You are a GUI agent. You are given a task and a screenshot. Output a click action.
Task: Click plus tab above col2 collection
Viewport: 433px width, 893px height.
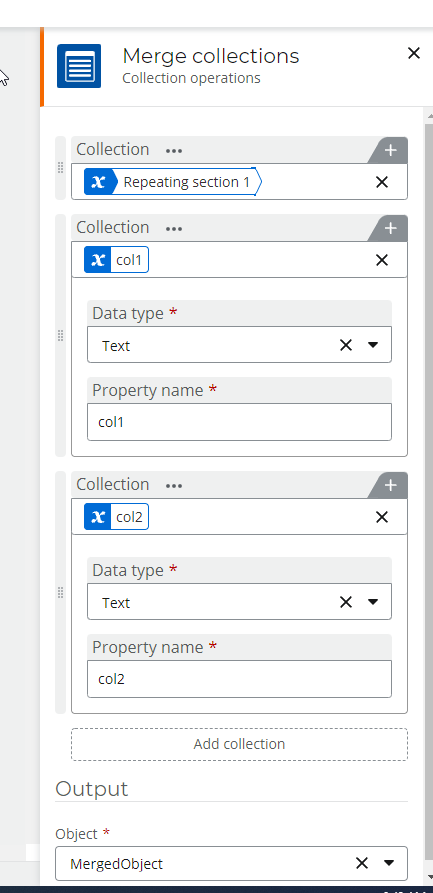click(390, 485)
